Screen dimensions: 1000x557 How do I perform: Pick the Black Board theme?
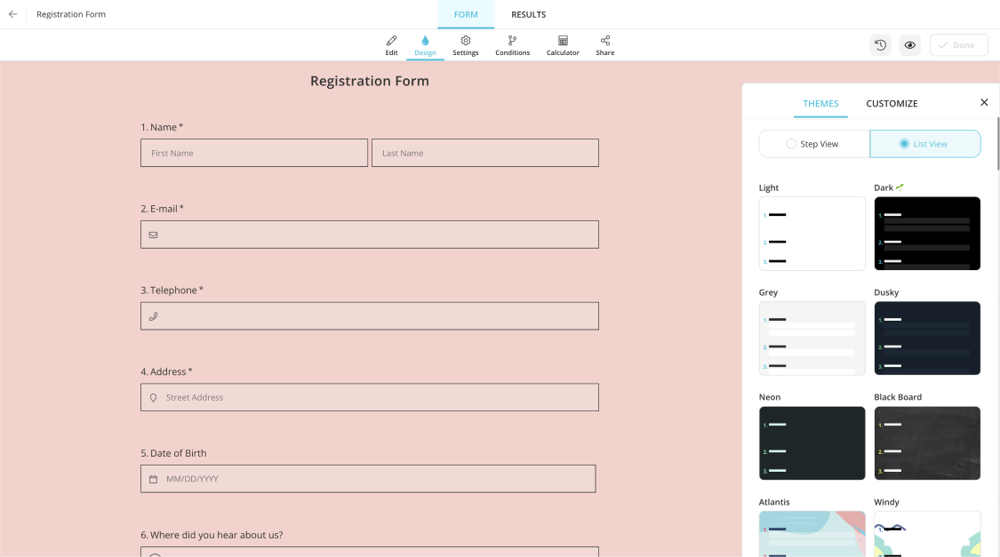click(927, 443)
